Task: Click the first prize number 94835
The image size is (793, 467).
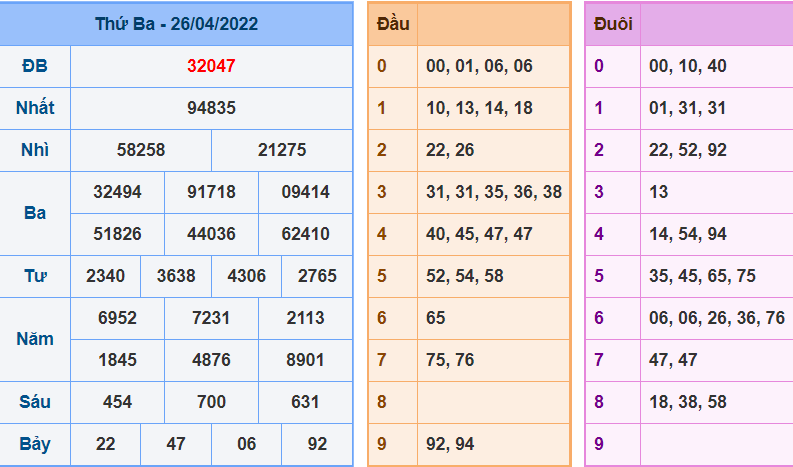Action: point(211,108)
